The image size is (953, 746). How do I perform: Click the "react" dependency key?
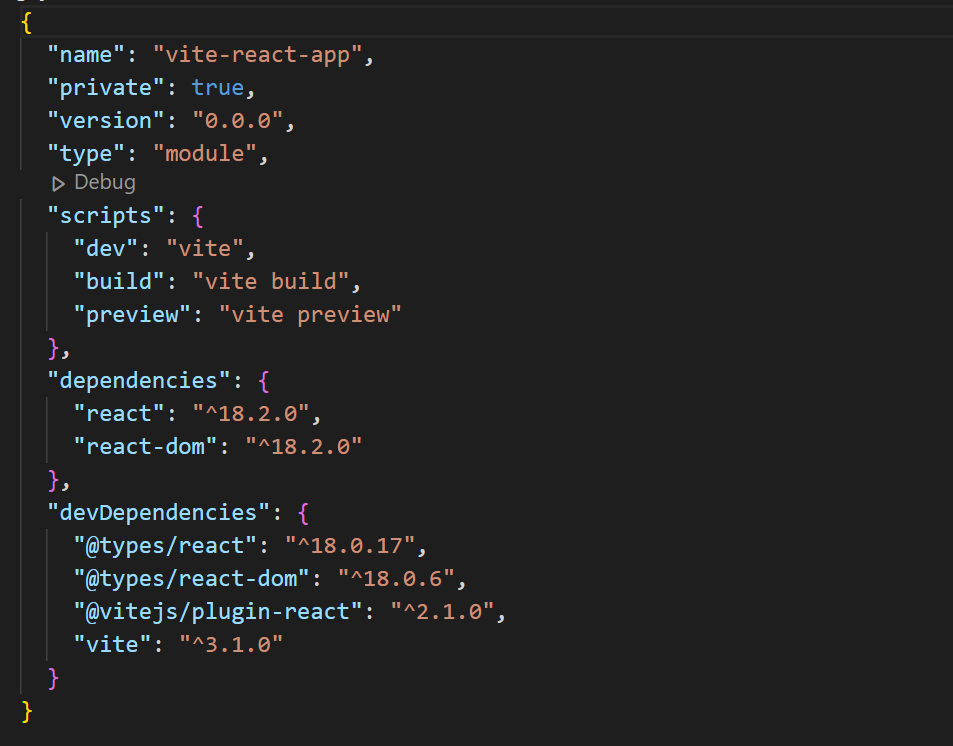[119, 413]
